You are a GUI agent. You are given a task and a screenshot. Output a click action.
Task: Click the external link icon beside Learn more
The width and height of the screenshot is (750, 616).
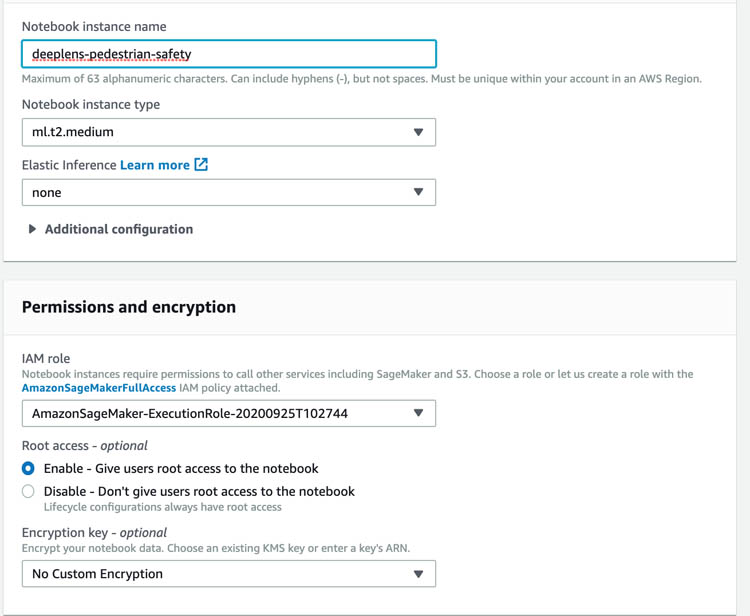[x=201, y=165]
